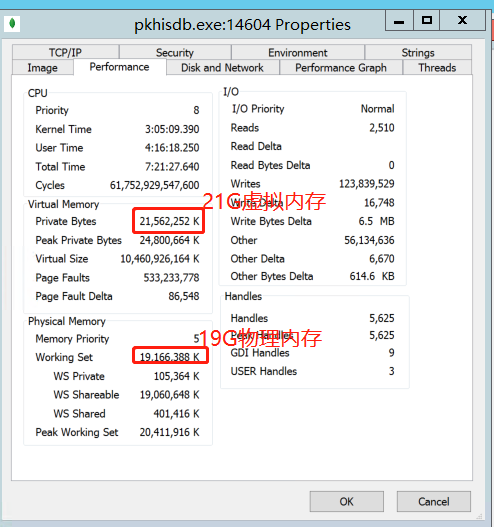
Task: Minimize the Properties window
Action: click(399, 21)
